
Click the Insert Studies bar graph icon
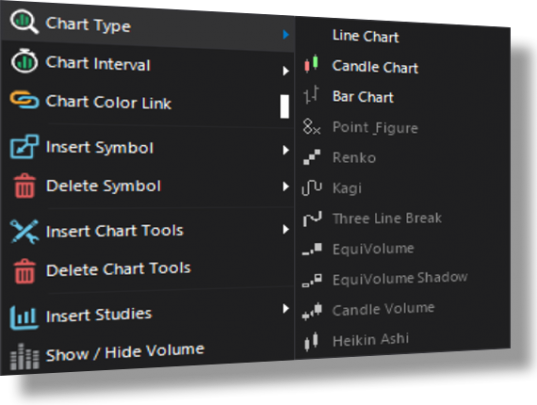[x=24, y=317]
